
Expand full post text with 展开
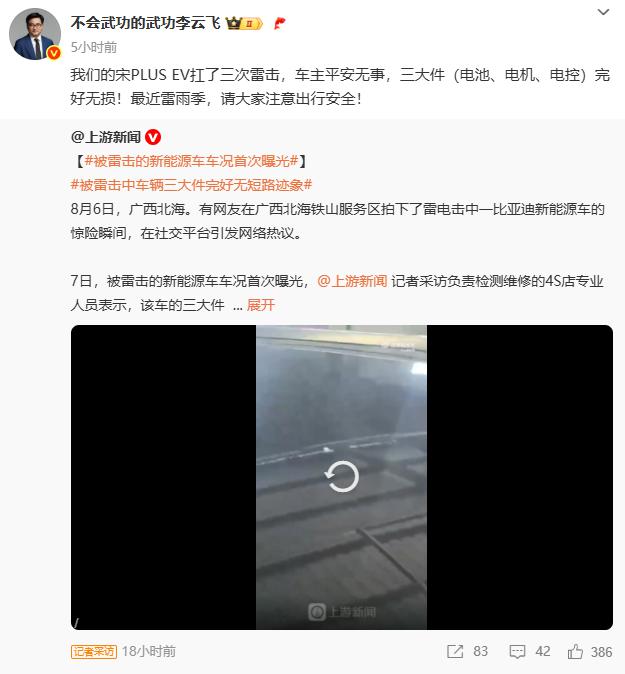click(x=260, y=305)
